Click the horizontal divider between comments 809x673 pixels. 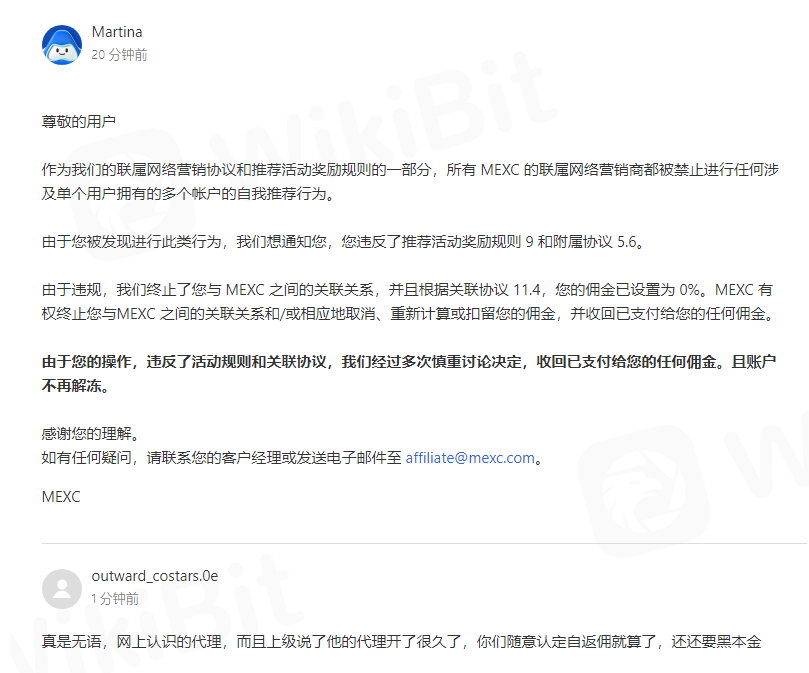[x=424, y=543]
